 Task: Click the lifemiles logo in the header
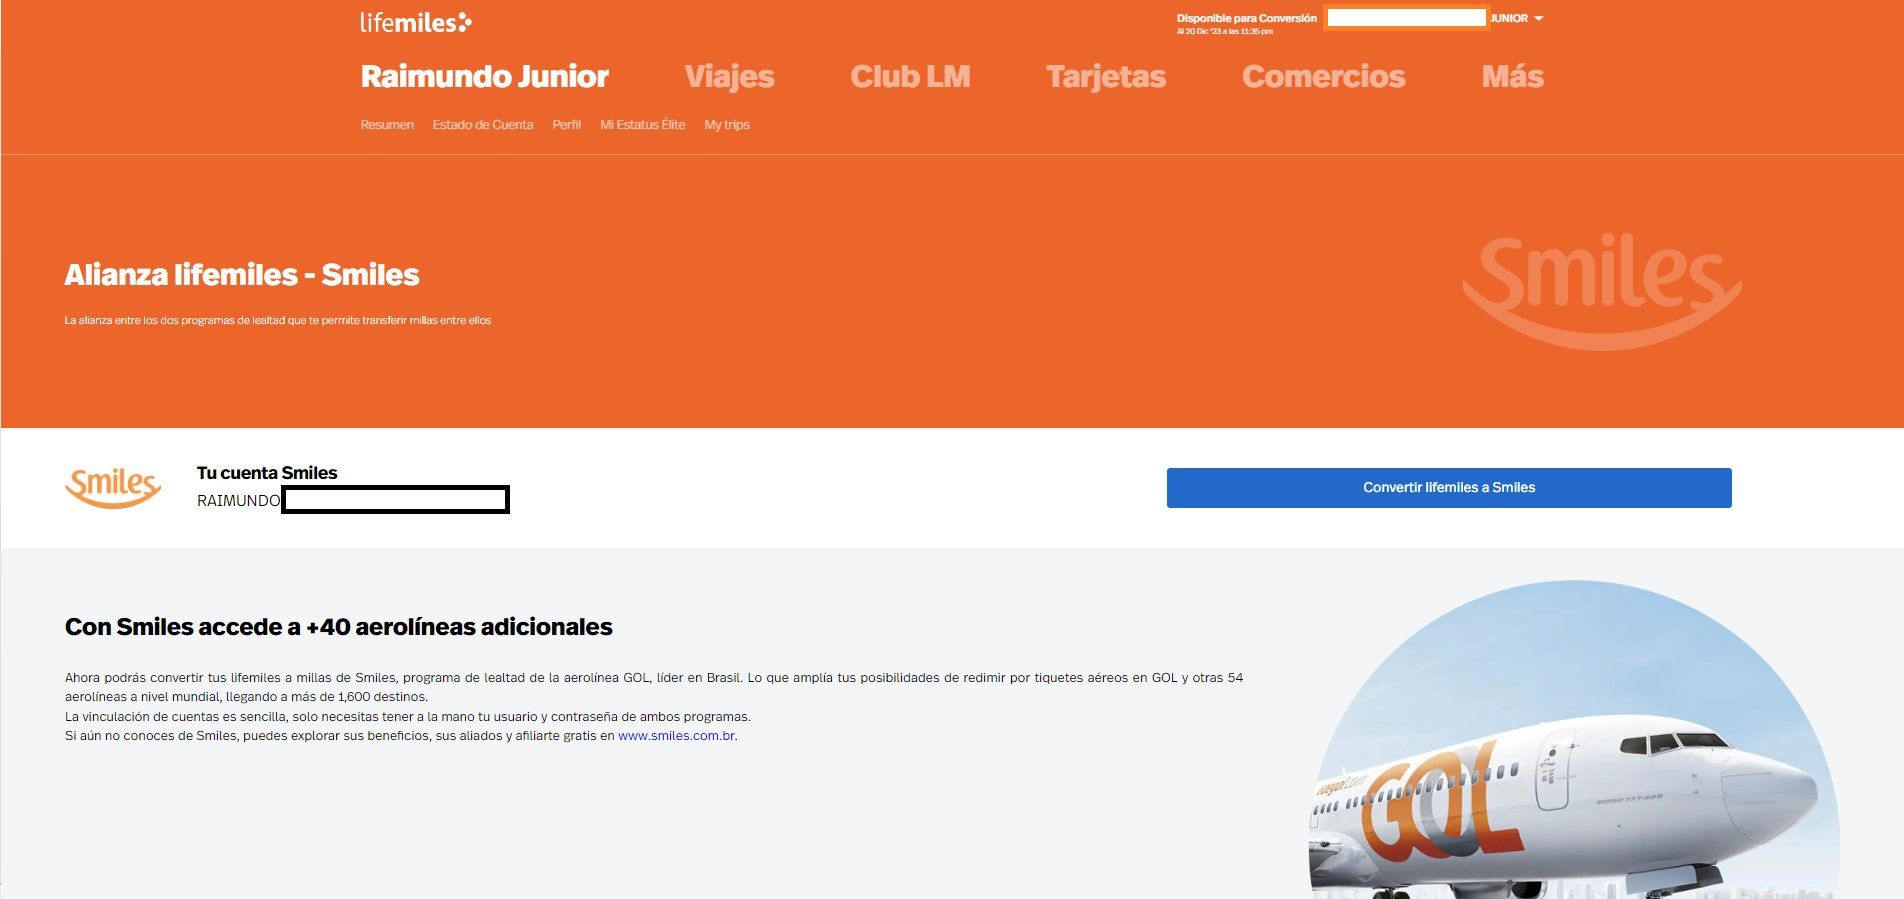(416, 22)
